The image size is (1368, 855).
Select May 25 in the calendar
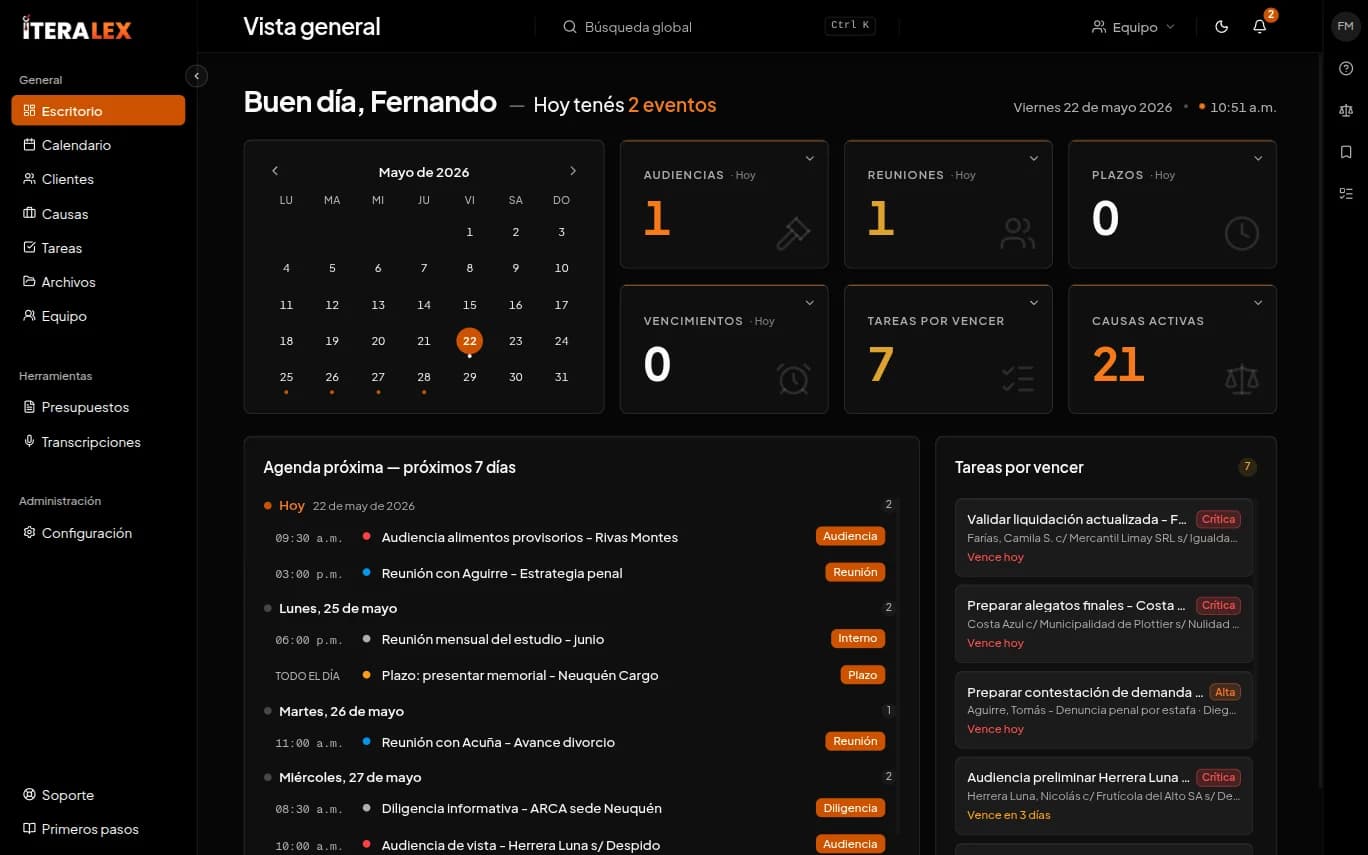coord(286,377)
